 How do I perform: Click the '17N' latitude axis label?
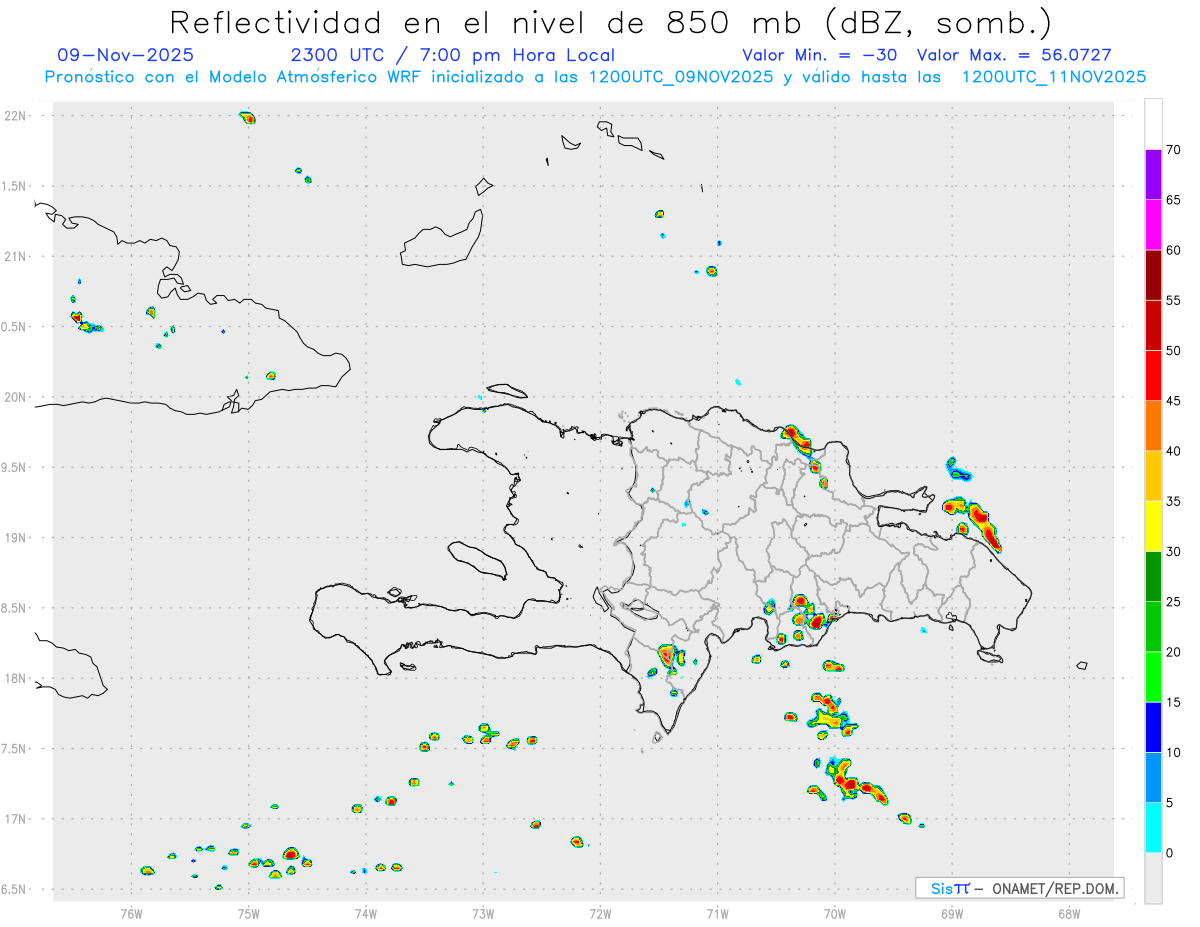coord(16,818)
